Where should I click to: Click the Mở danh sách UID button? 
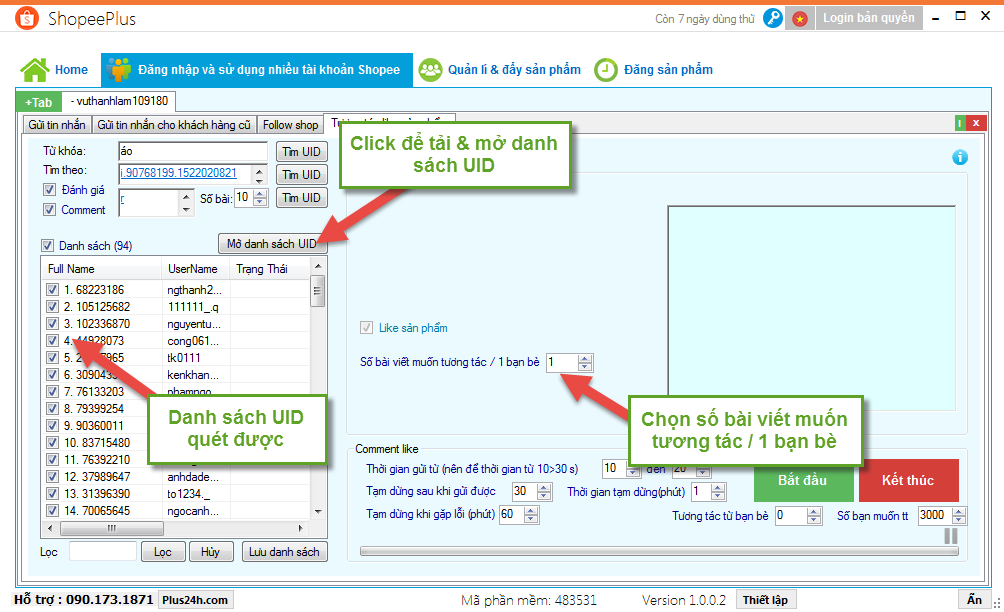pyautogui.click(x=271, y=244)
